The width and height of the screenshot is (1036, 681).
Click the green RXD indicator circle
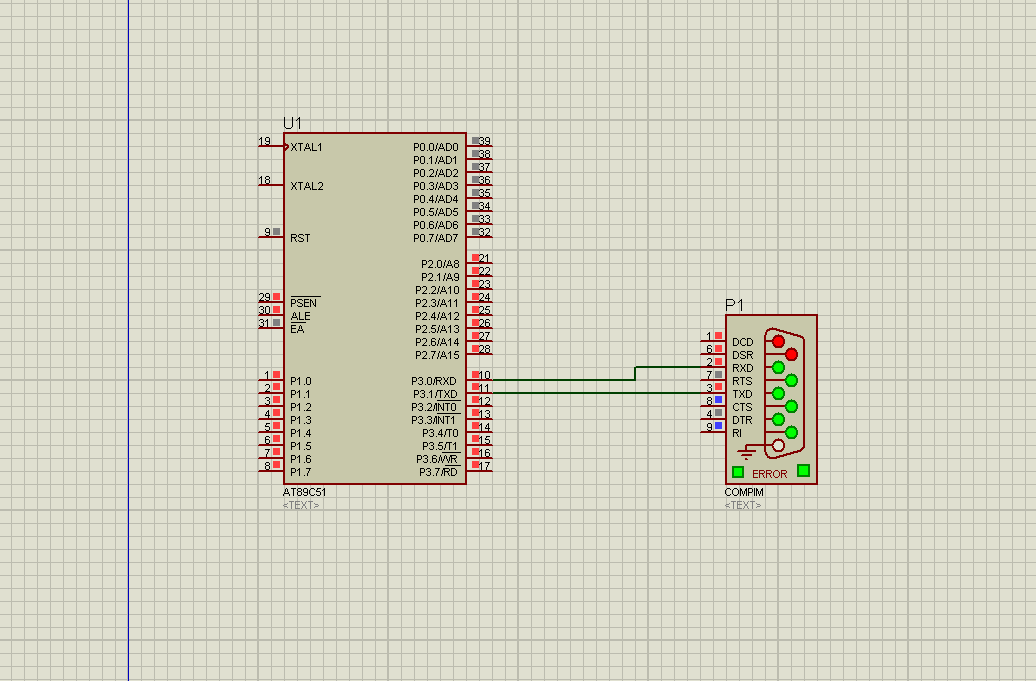778,367
